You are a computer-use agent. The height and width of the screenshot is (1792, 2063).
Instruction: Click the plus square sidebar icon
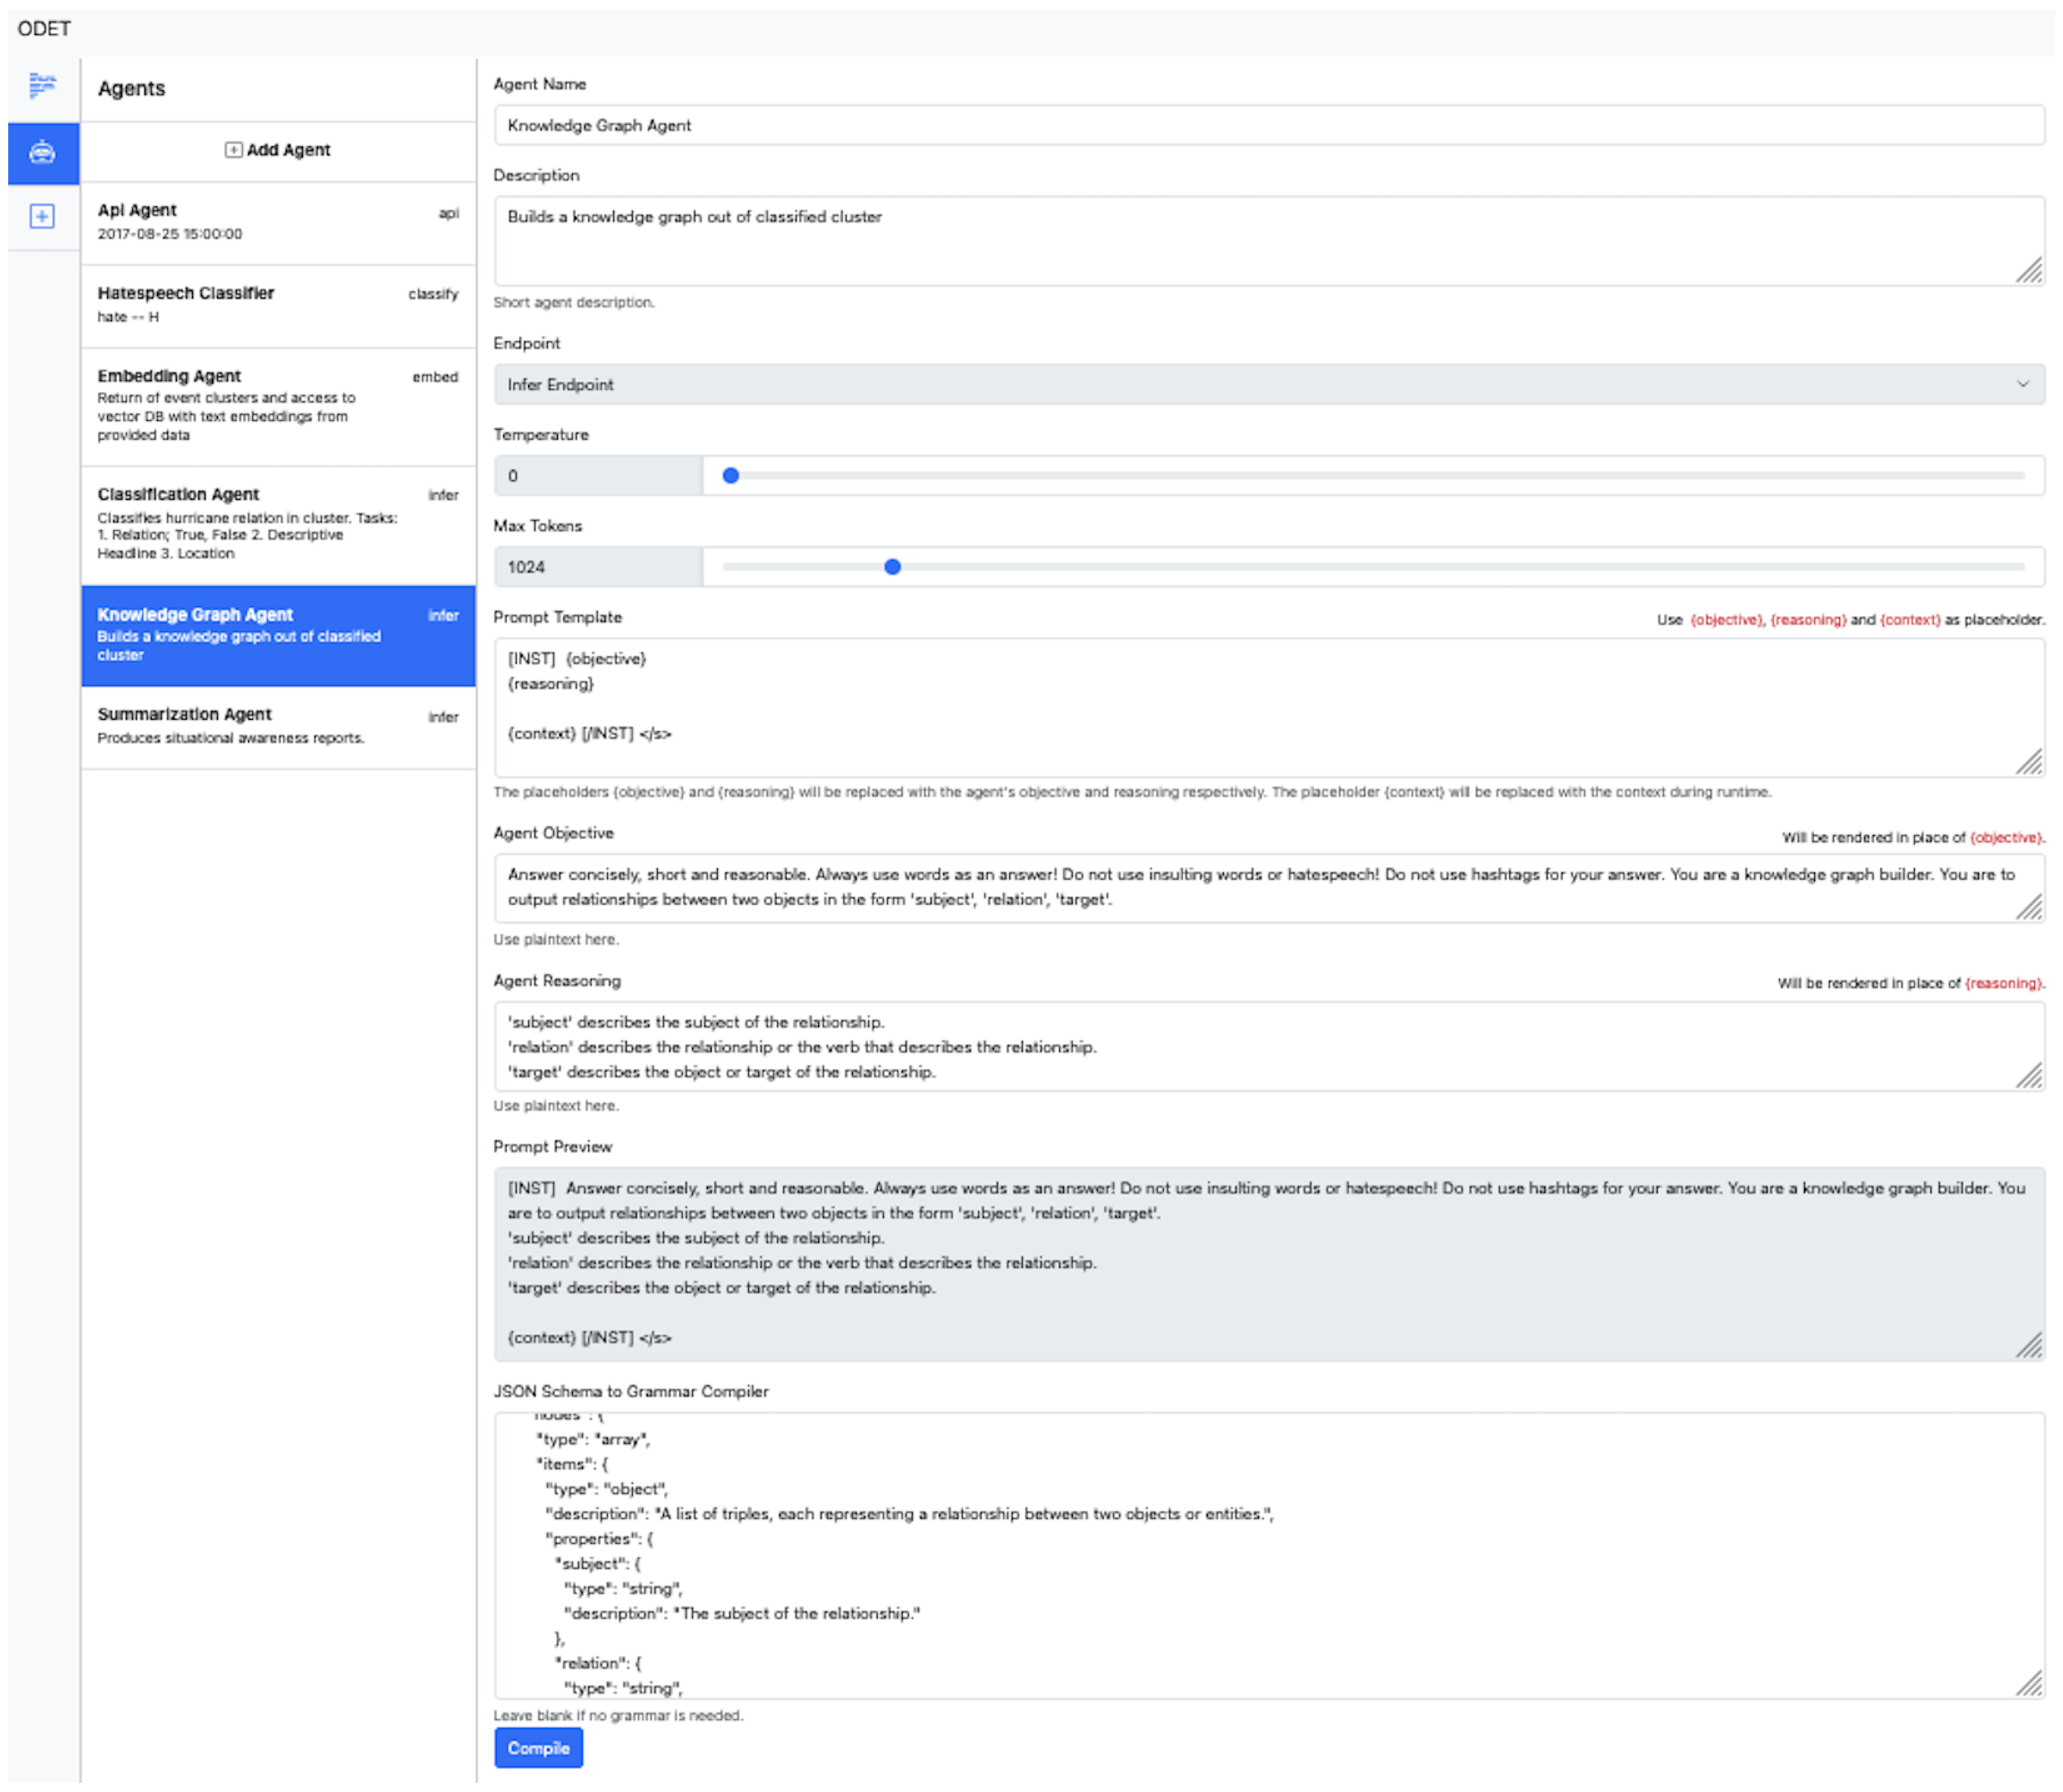[42, 216]
